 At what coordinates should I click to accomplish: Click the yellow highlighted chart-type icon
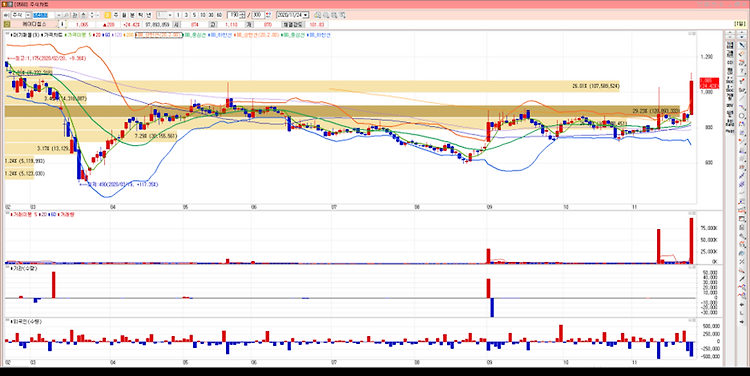click(108, 15)
